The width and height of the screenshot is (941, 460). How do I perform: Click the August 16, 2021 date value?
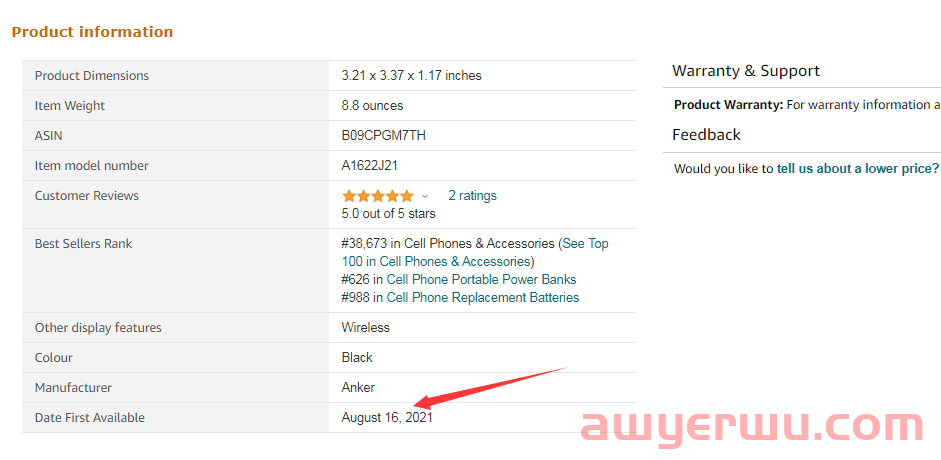pyautogui.click(x=387, y=417)
